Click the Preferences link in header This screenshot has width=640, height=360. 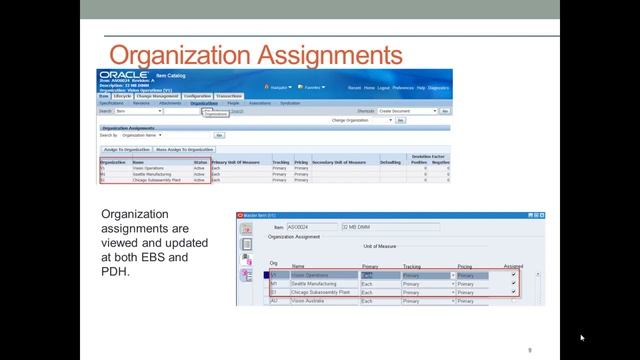(403, 88)
